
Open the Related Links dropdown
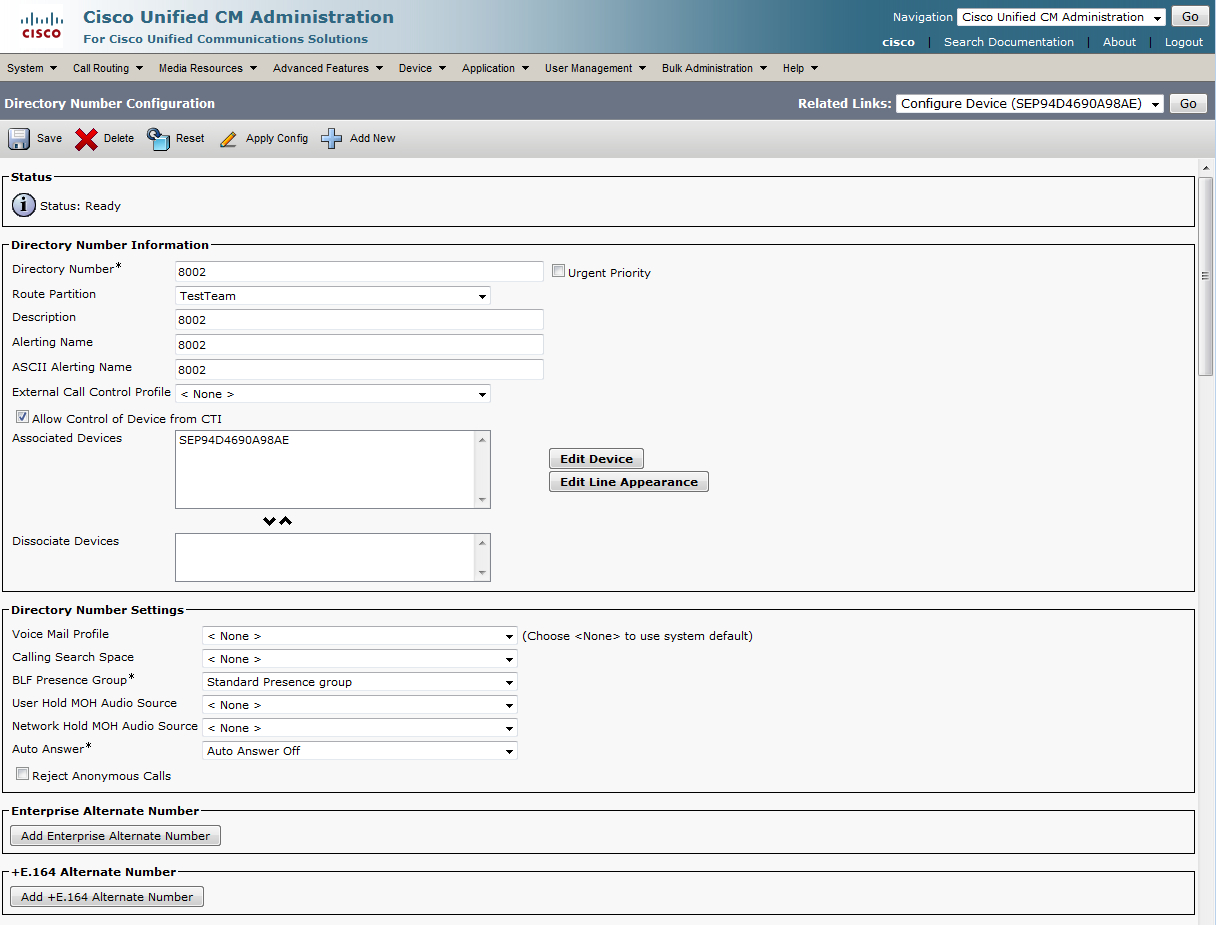click(1029, 104)
